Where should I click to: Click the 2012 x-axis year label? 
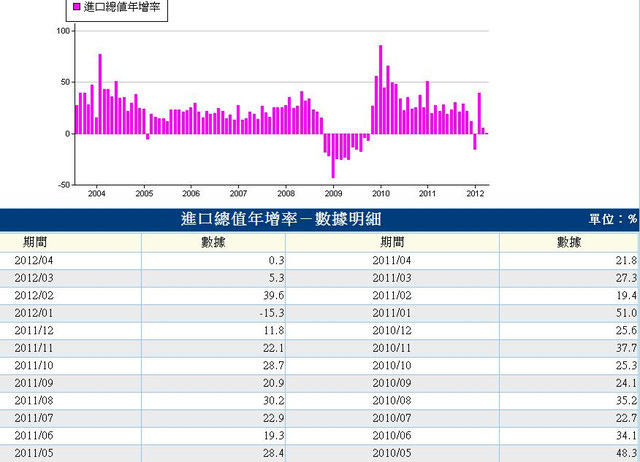point(475,193)
